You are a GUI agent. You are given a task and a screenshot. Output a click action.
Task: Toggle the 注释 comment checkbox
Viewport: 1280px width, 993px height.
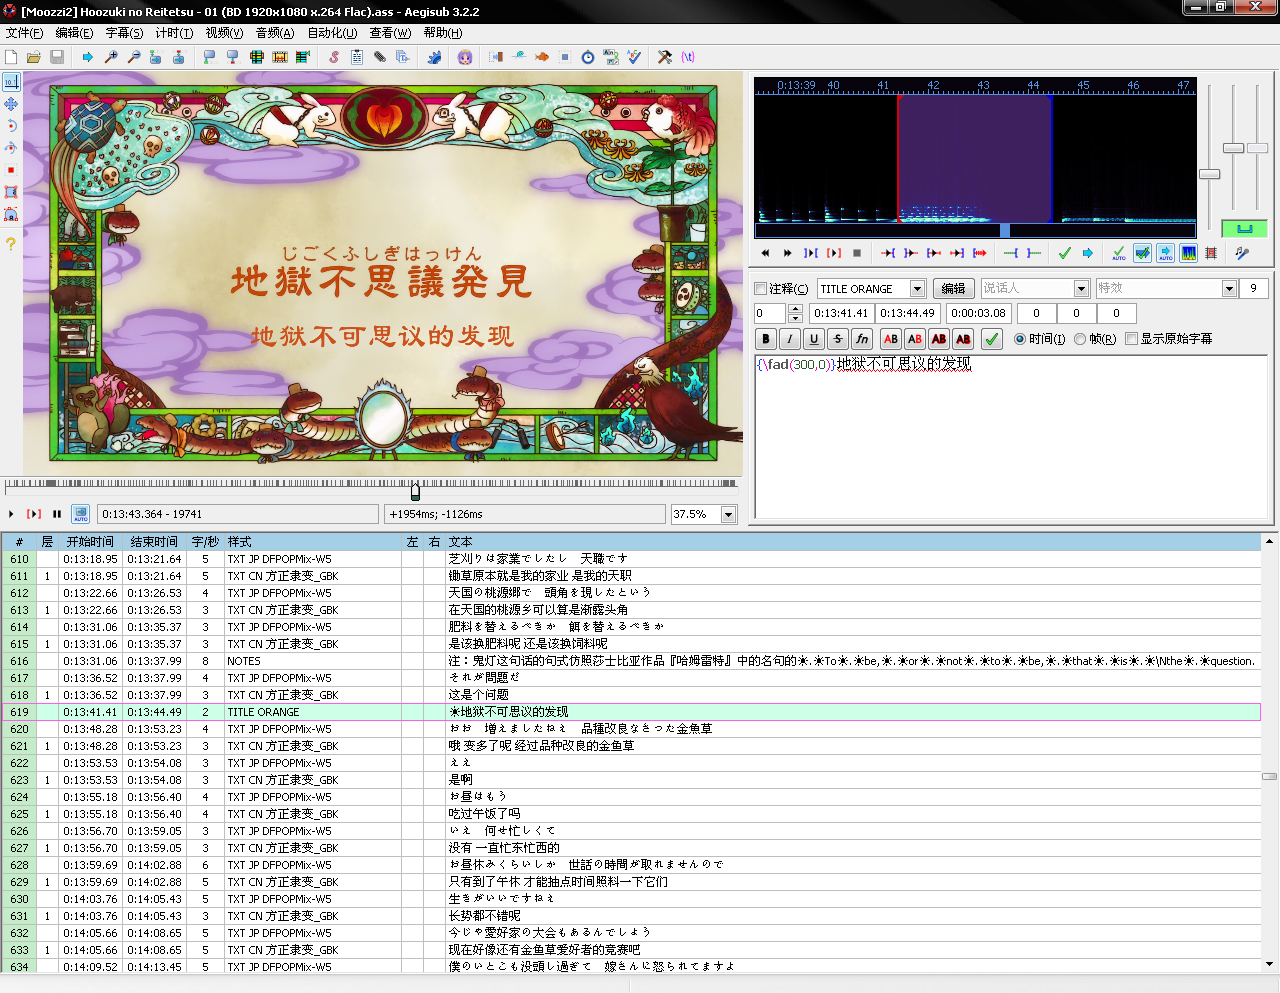tap(760, 289)
